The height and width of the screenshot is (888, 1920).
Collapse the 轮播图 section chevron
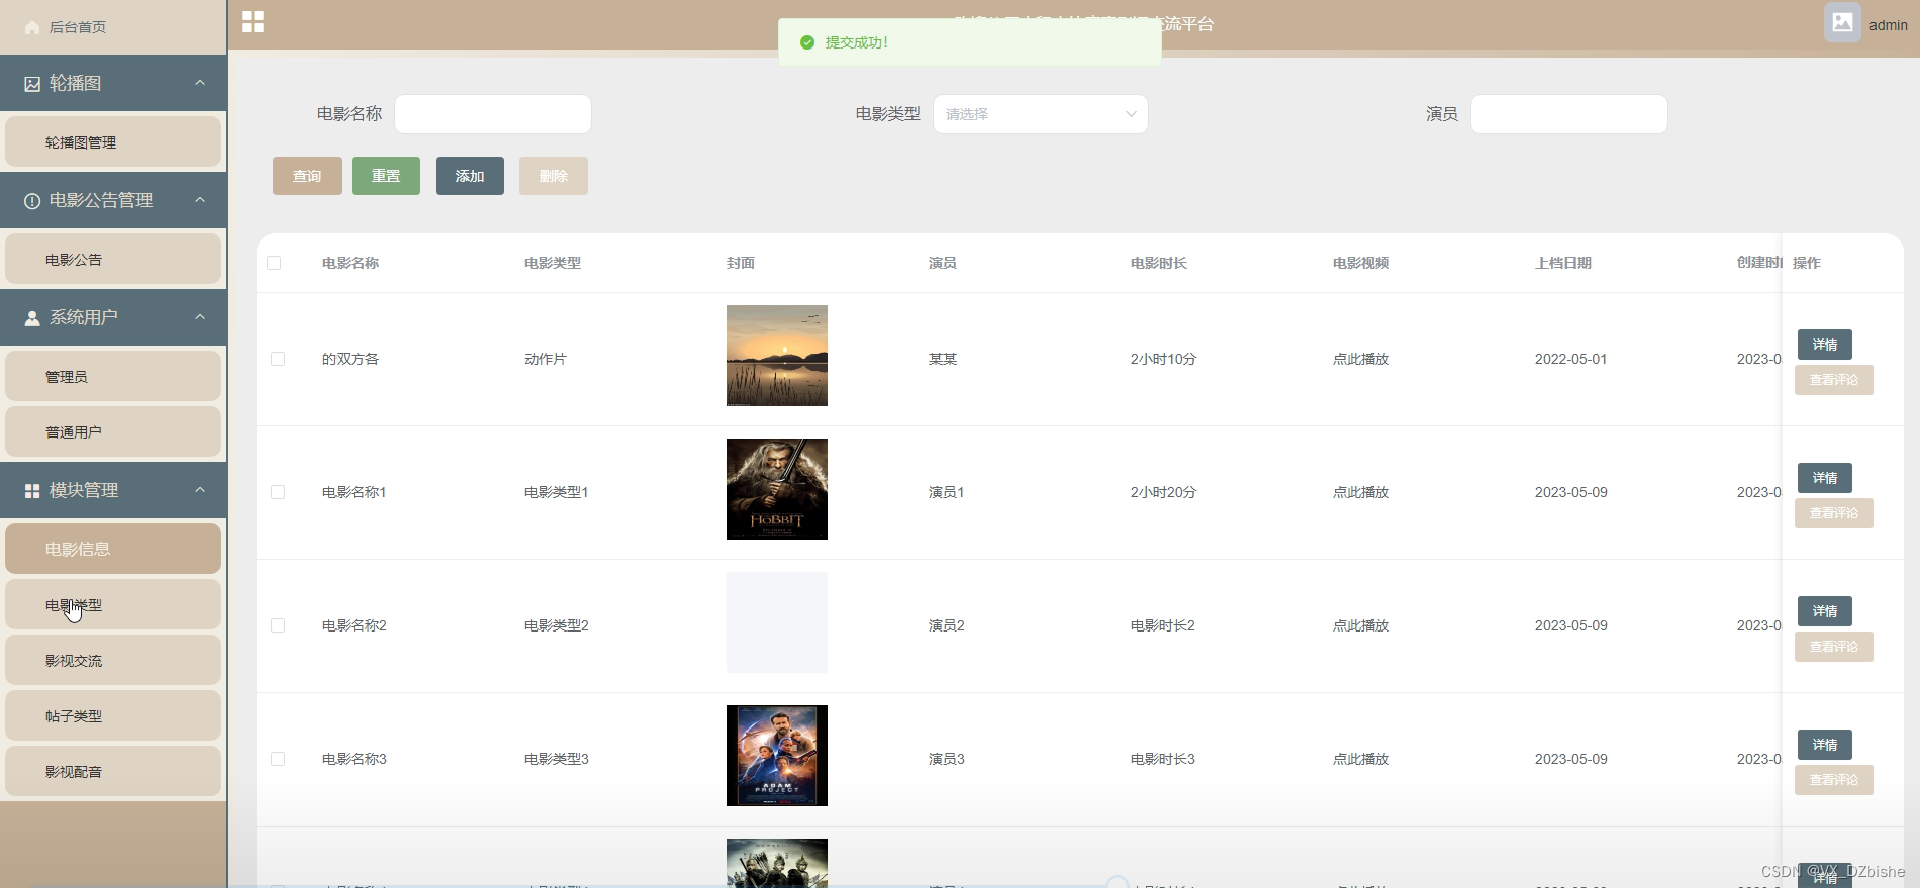click(200, 83)
